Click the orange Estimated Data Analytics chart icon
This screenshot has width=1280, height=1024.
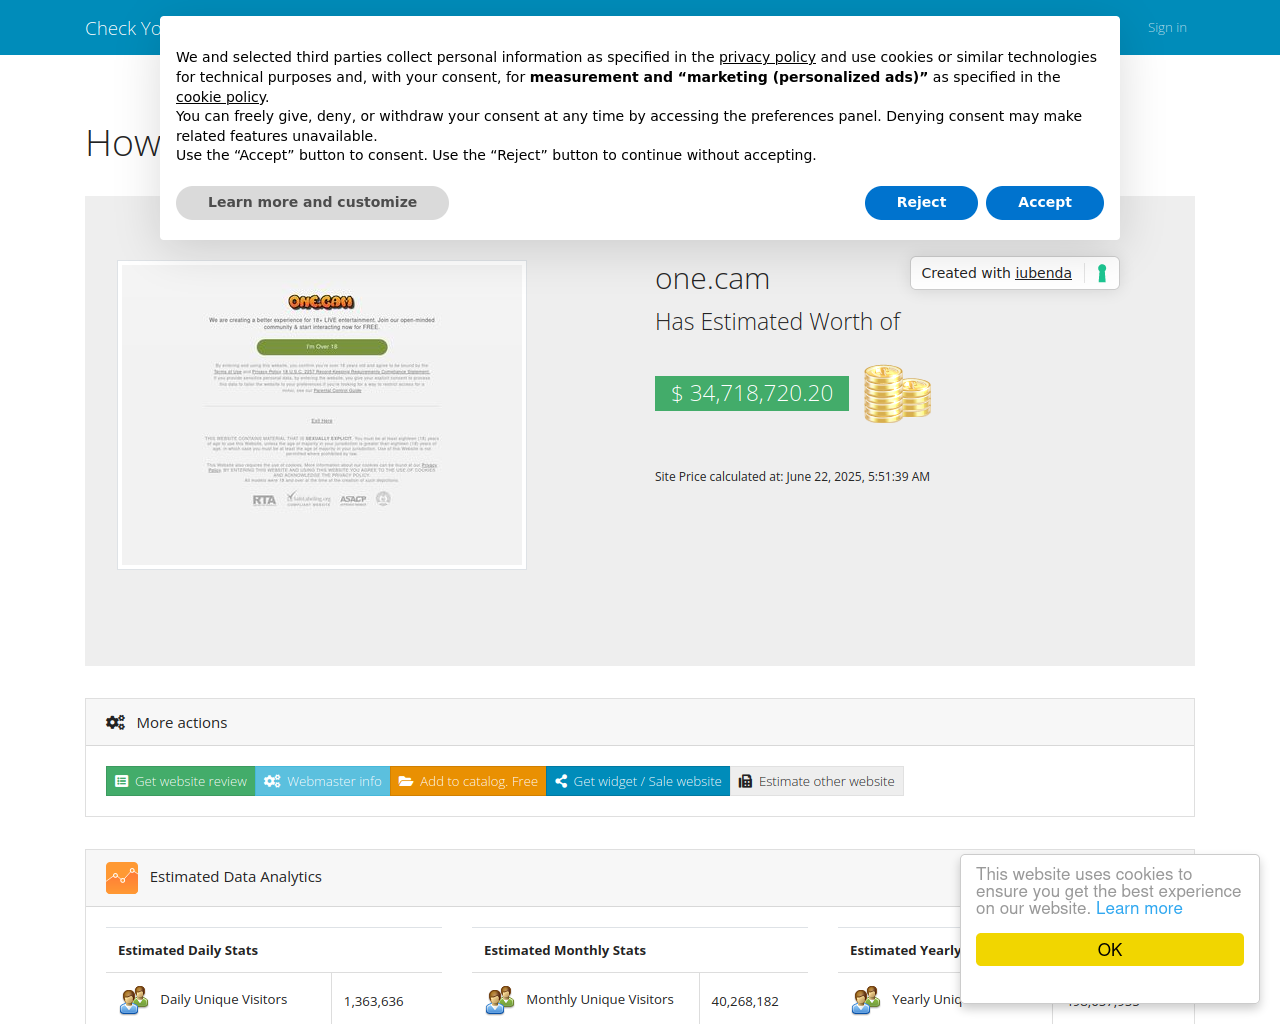tap(122, 877)
